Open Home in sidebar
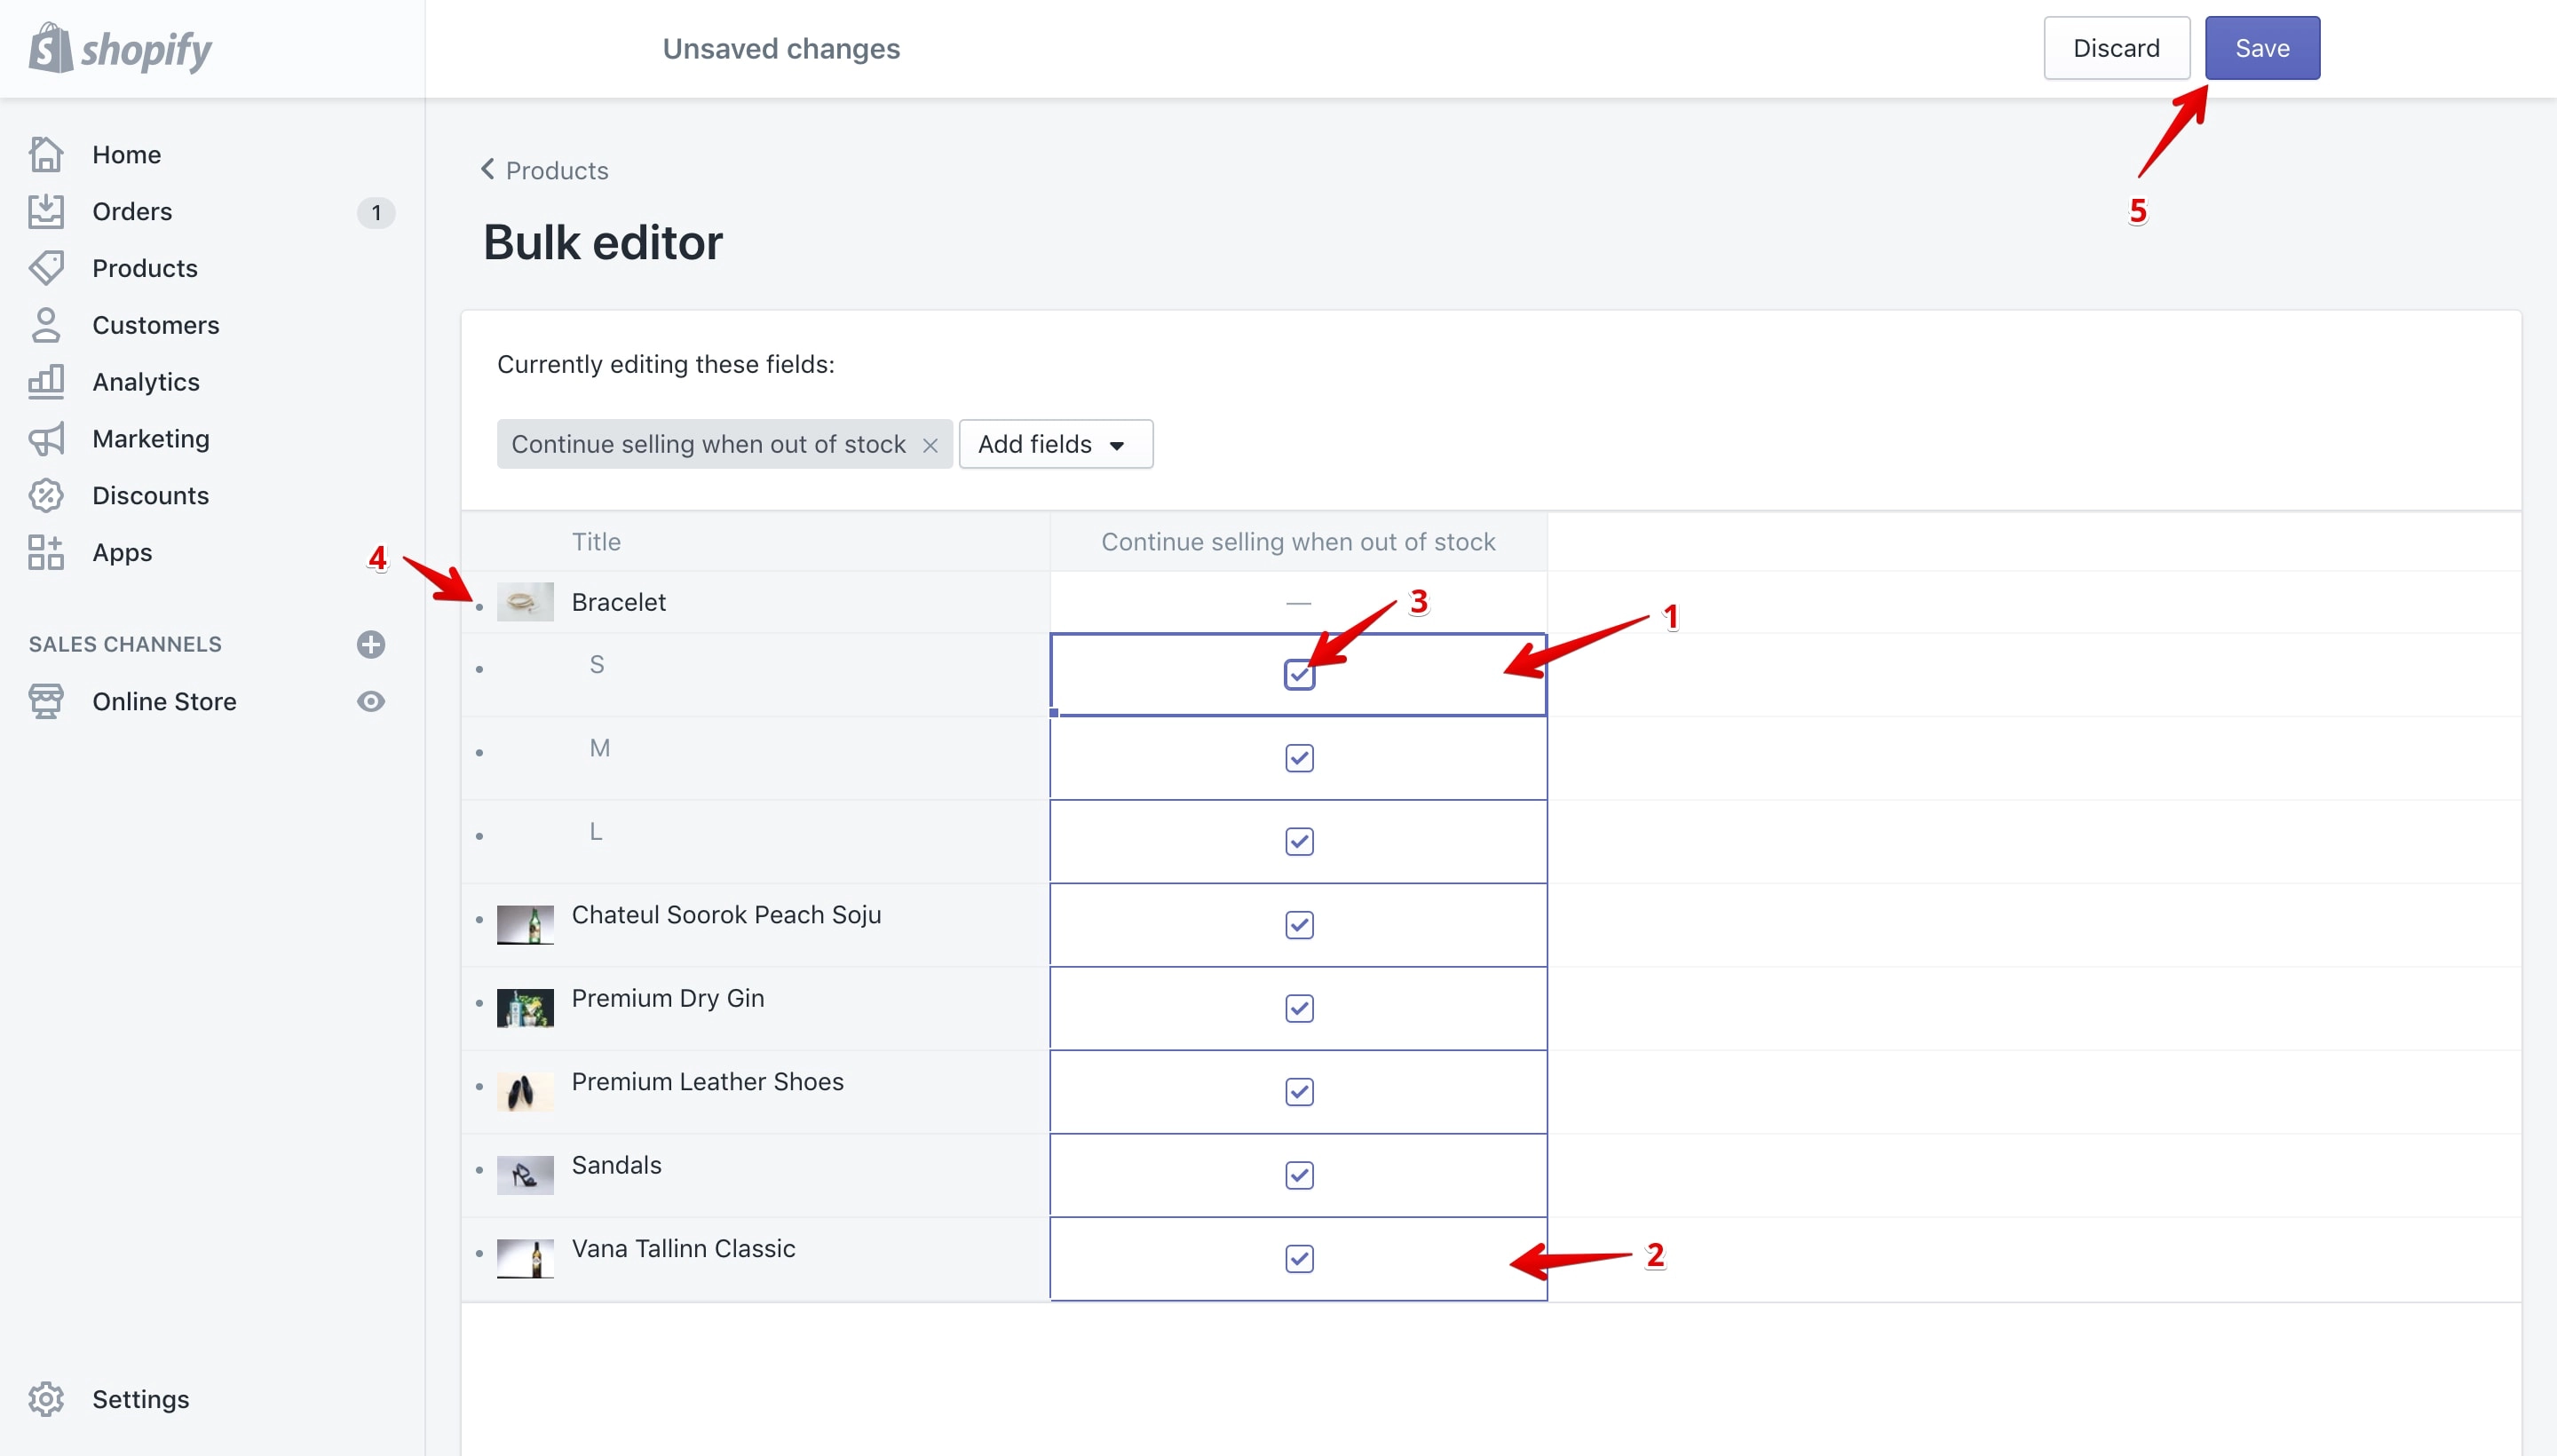The image size is (2557, 1456). click(x=126, y=154)
